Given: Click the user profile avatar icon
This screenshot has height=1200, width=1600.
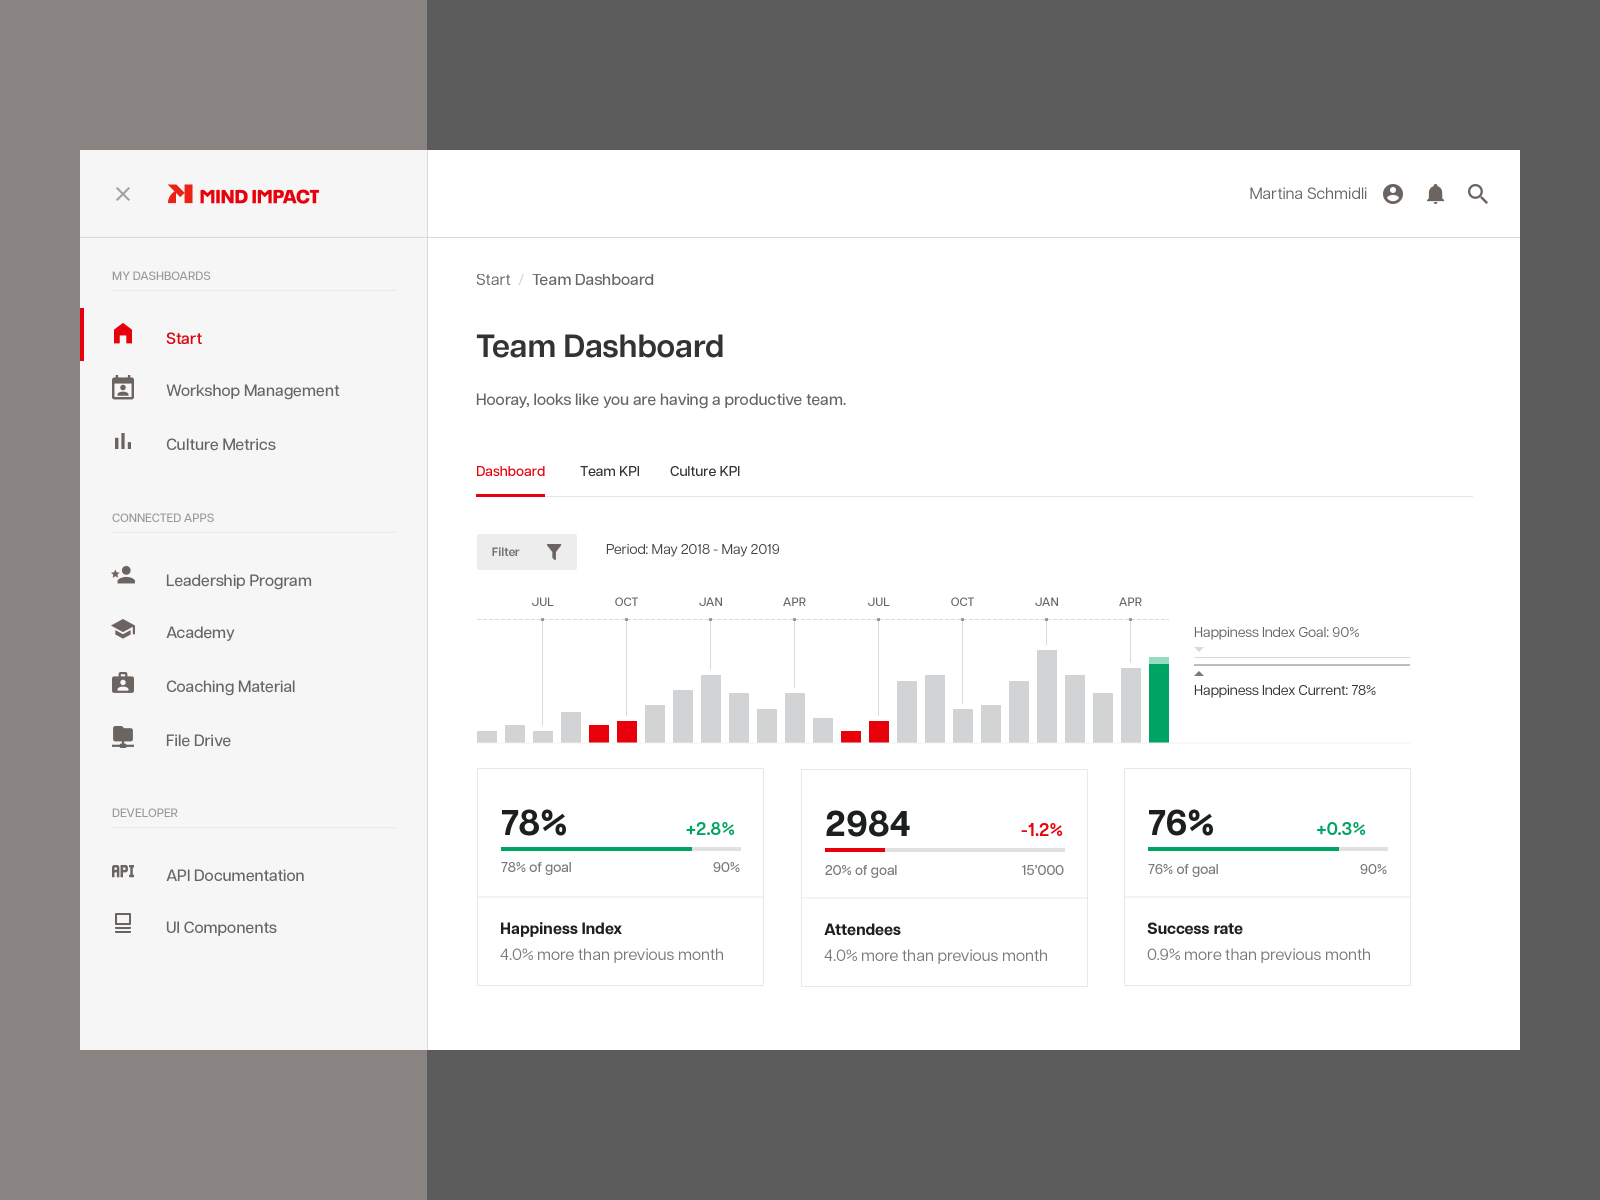Looking at the screenshot, I should [1393, 194].
